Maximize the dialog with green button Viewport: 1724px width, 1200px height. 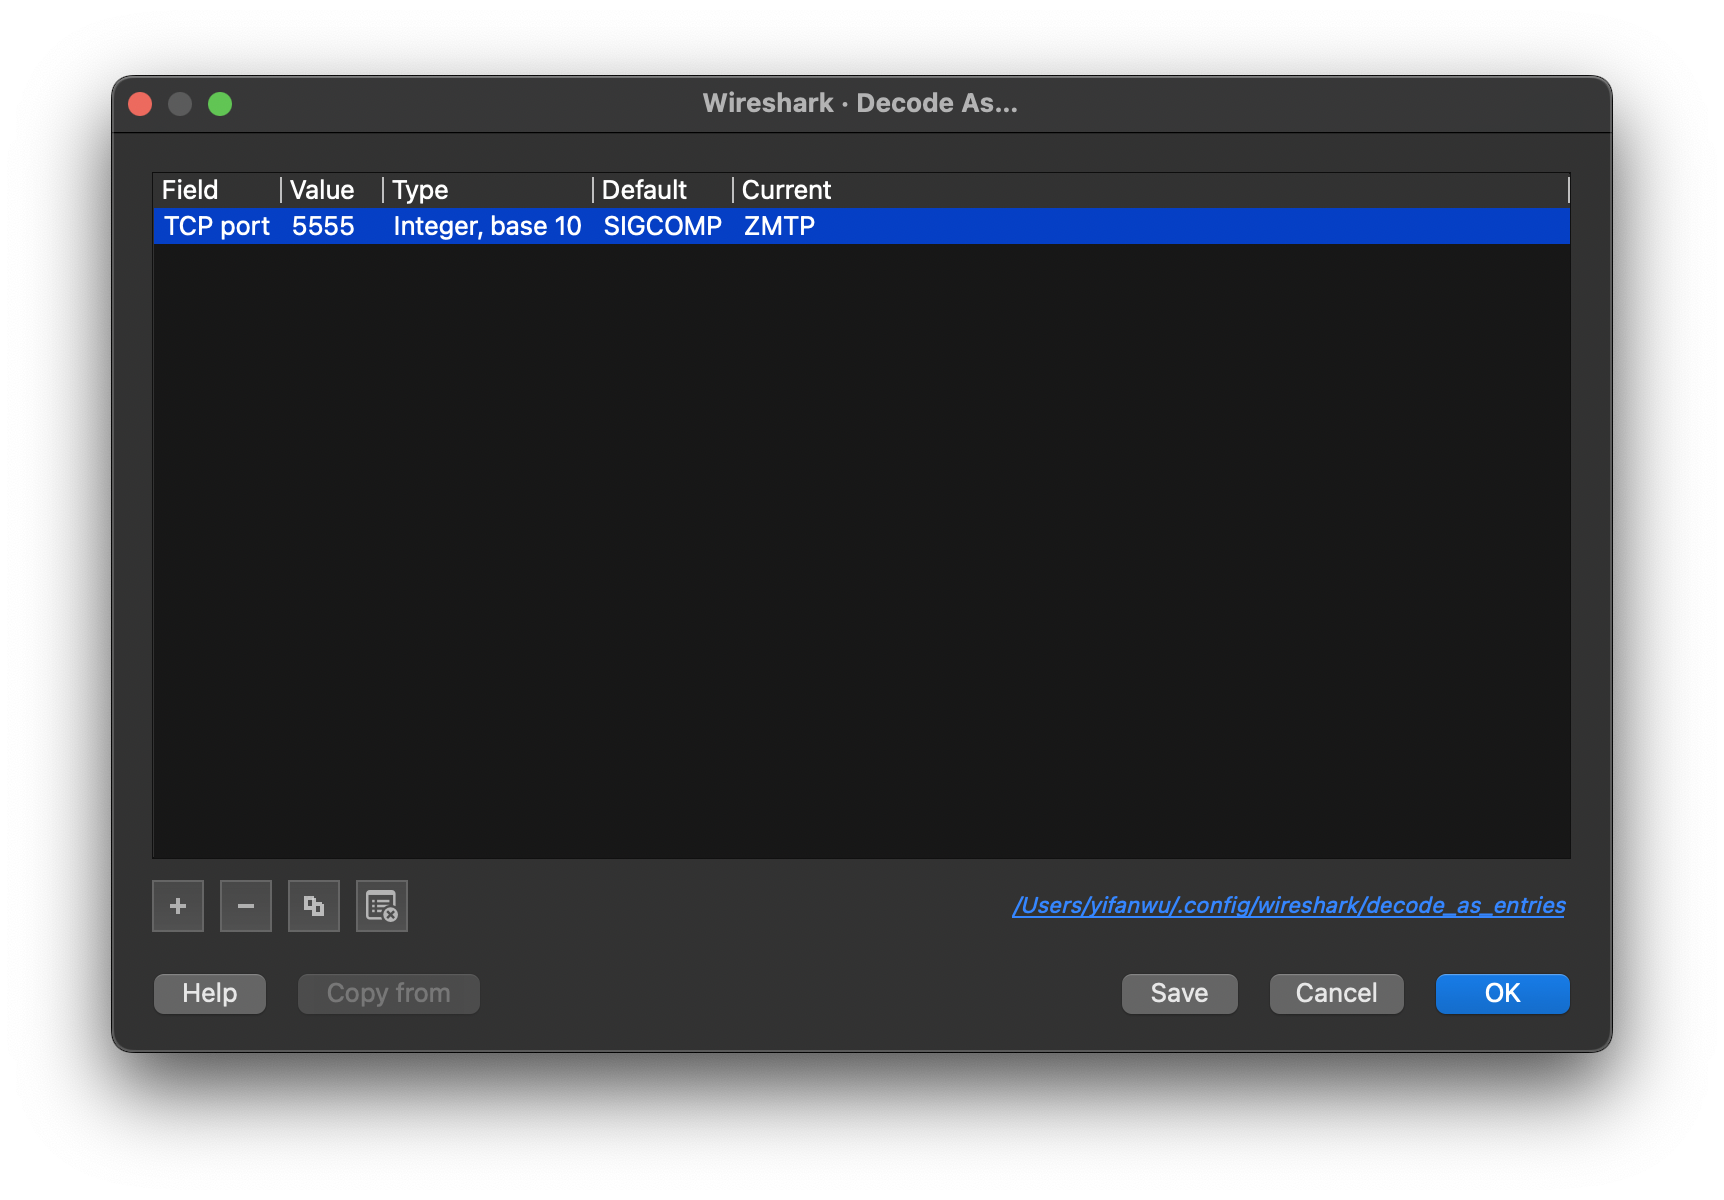click(x=220, y=104)
